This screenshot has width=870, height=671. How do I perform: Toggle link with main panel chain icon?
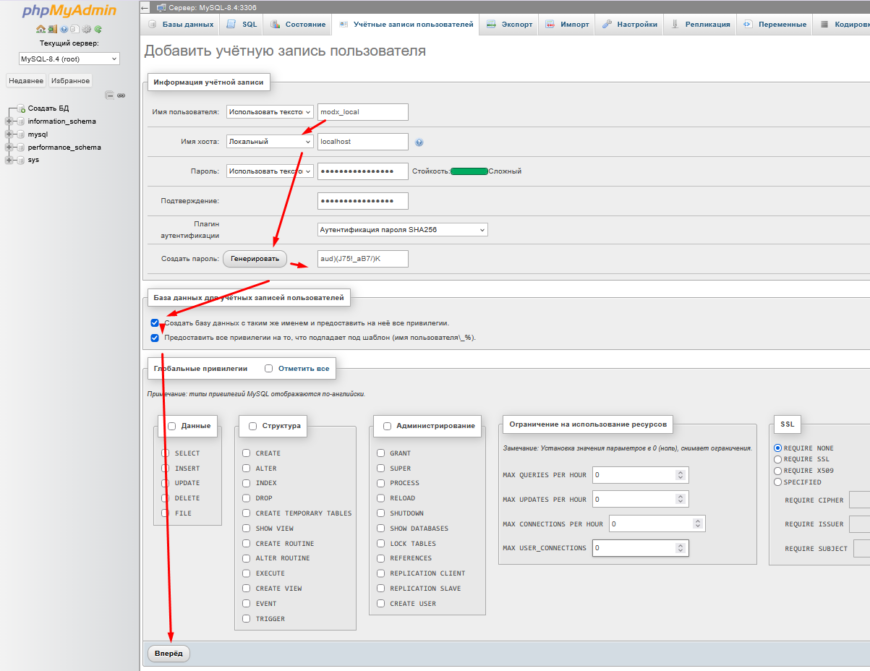click(121, 95)
